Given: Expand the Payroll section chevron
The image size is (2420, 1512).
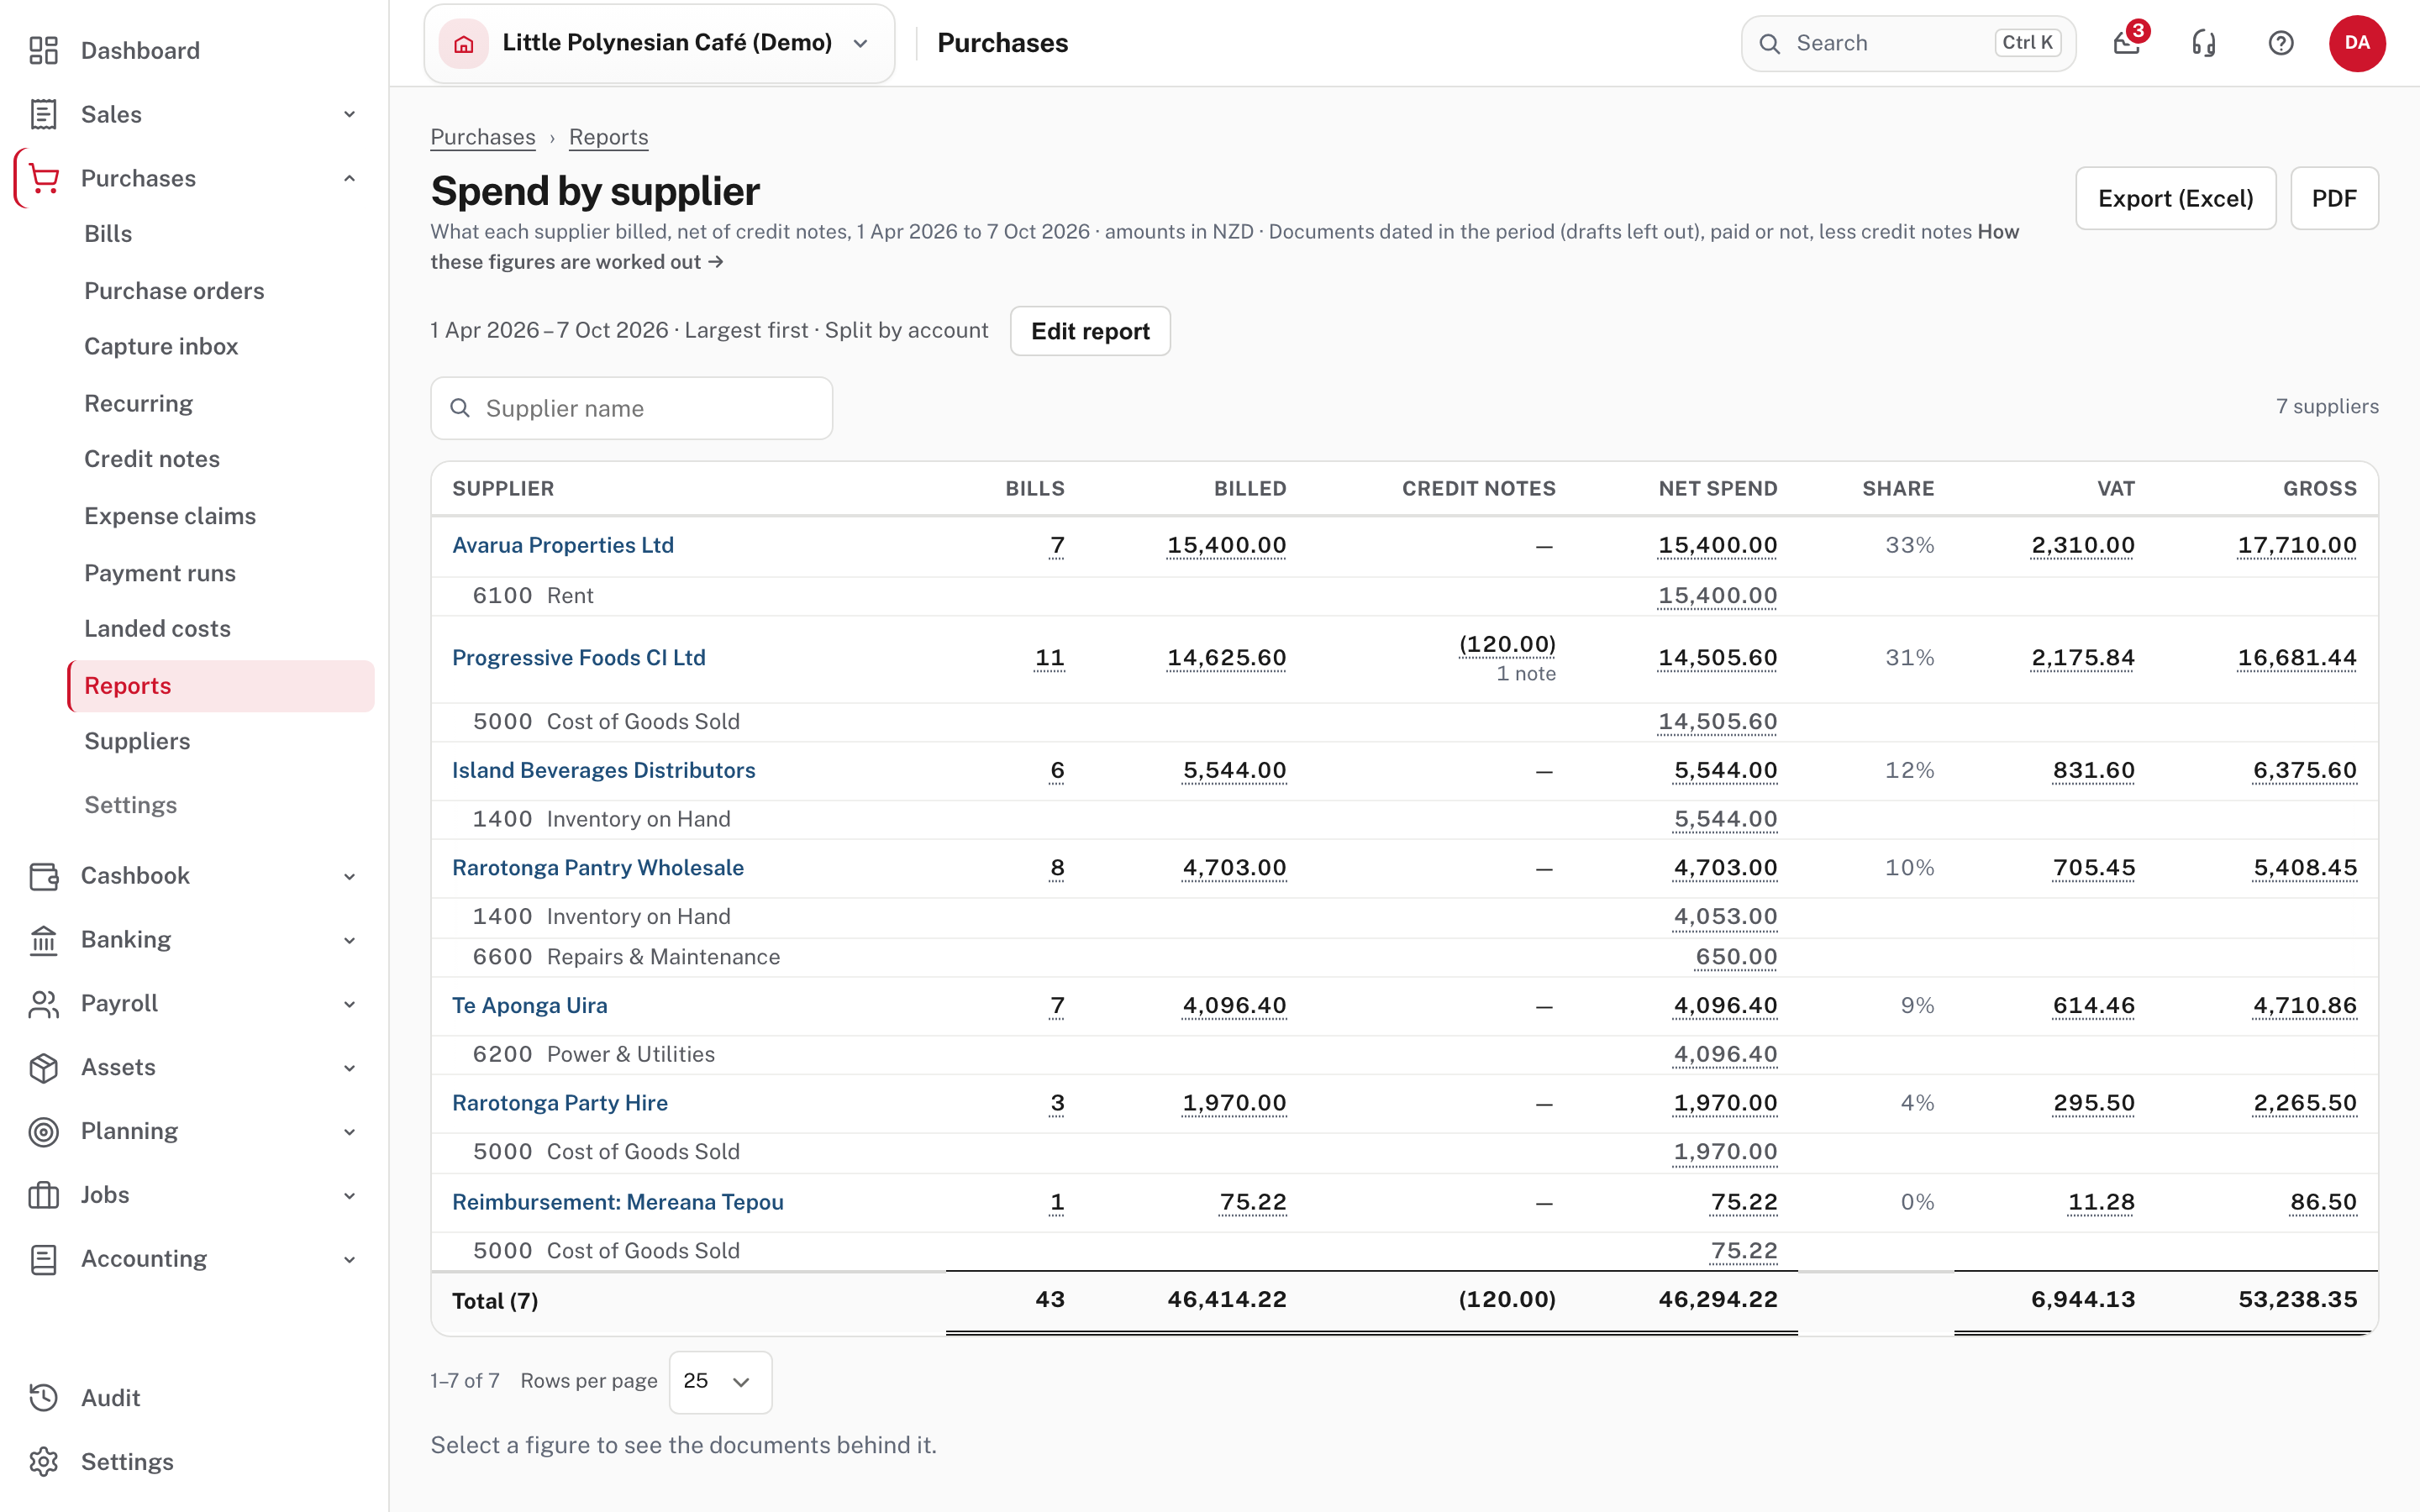Looking at the screenshot, I should 350,1004.
